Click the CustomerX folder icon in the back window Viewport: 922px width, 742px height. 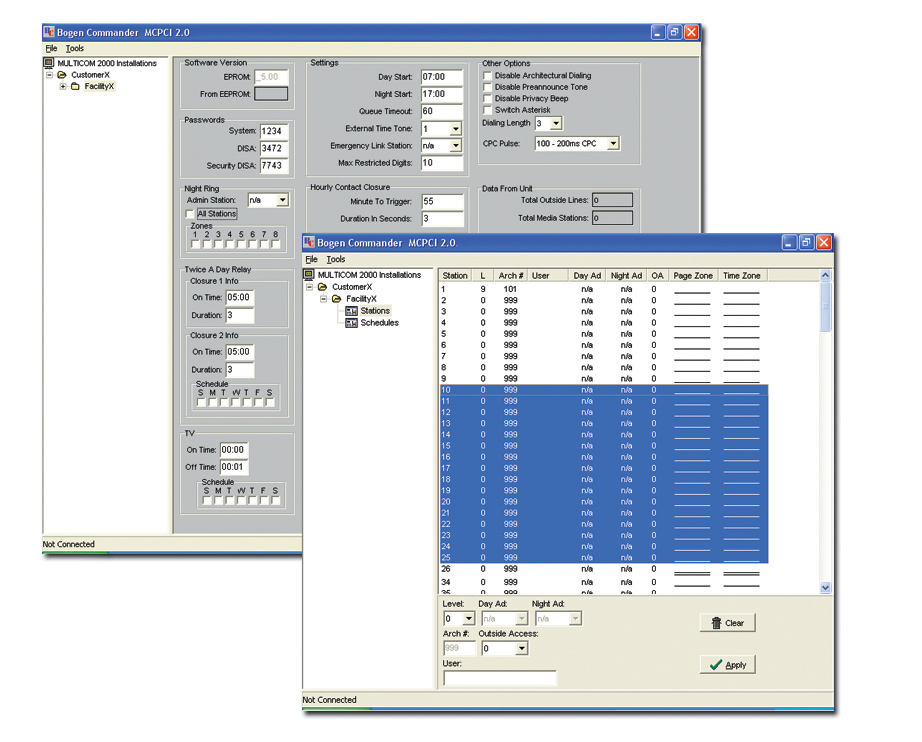click(62, 75)
